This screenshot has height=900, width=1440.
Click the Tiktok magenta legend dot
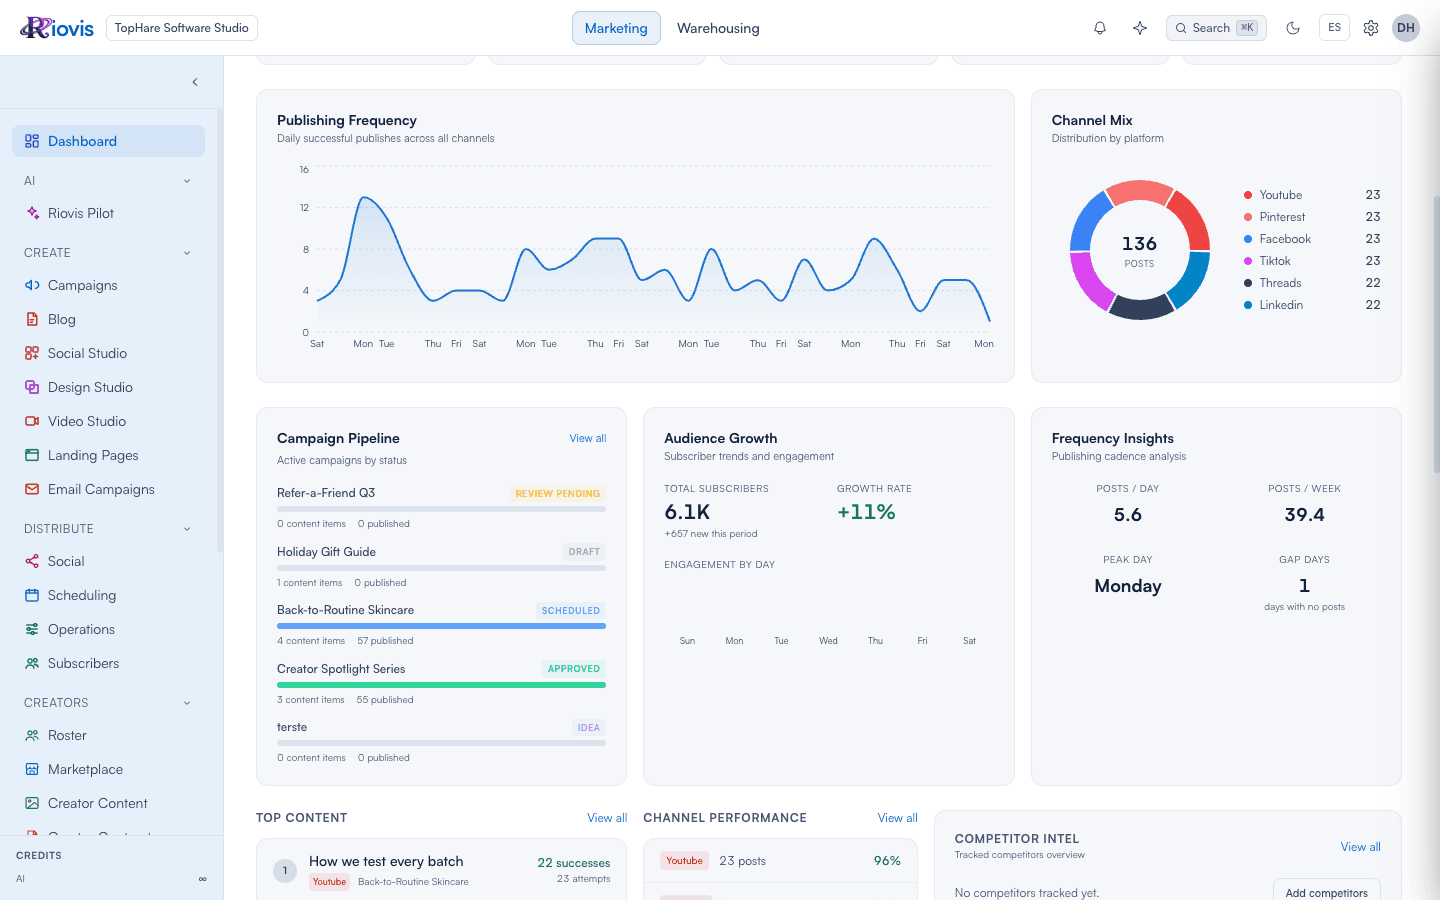click(x=1248, y=261)
